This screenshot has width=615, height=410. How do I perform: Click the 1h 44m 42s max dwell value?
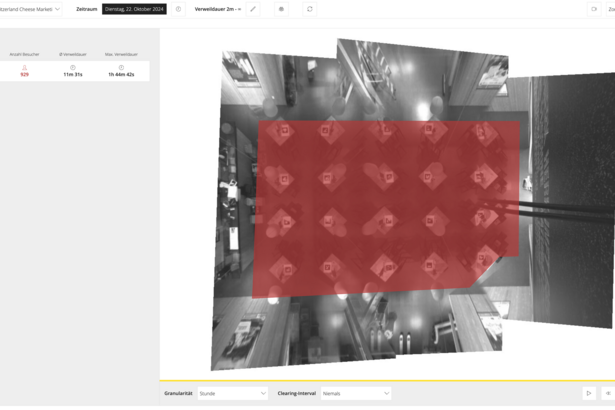(x=121, y=75)
